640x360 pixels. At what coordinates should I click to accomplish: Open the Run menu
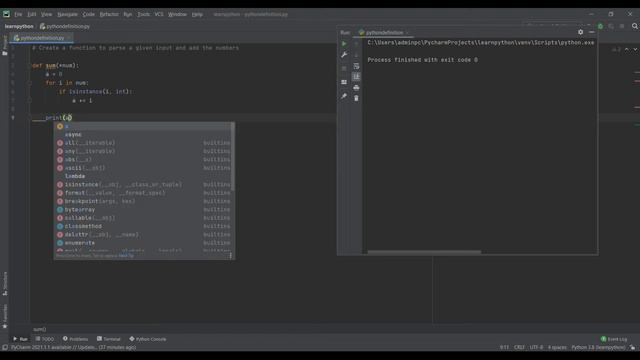[128, 14]
